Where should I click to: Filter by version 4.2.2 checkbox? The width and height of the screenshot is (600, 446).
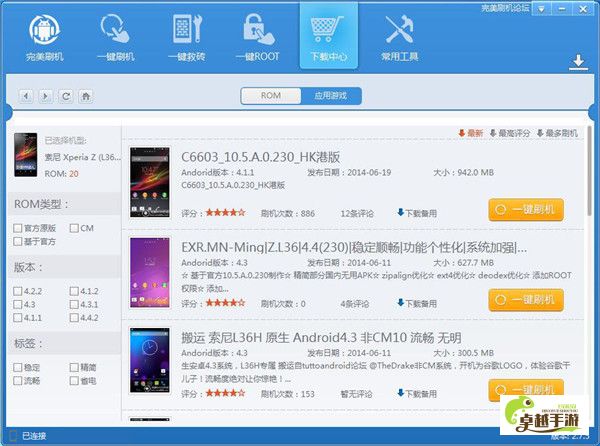(x=18, y=291)
